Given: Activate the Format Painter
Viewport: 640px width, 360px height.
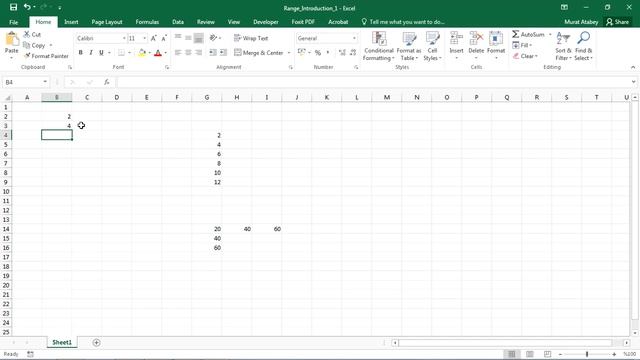Looking at the screenshot, I should [x=46, y=56].
